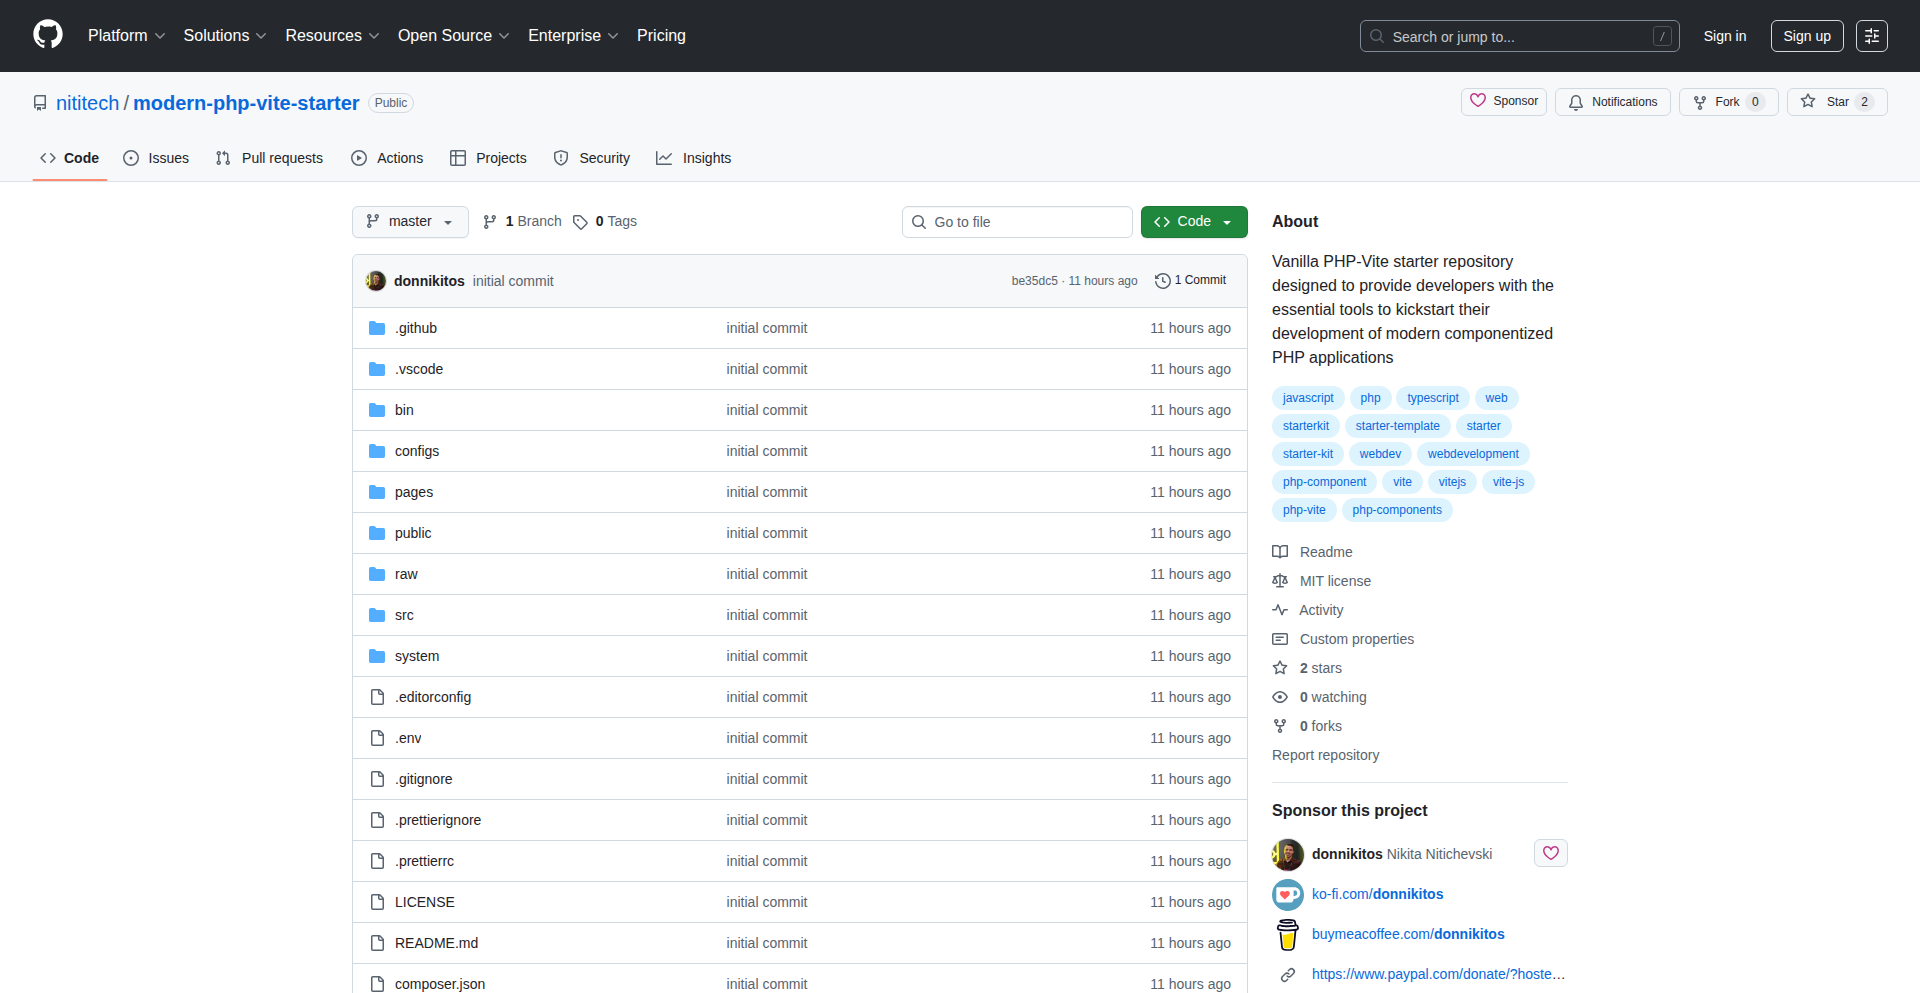Screen dimensions: 1920x993
Task: Open the green Code dropdown
Action: click(x=1193, y=222)
